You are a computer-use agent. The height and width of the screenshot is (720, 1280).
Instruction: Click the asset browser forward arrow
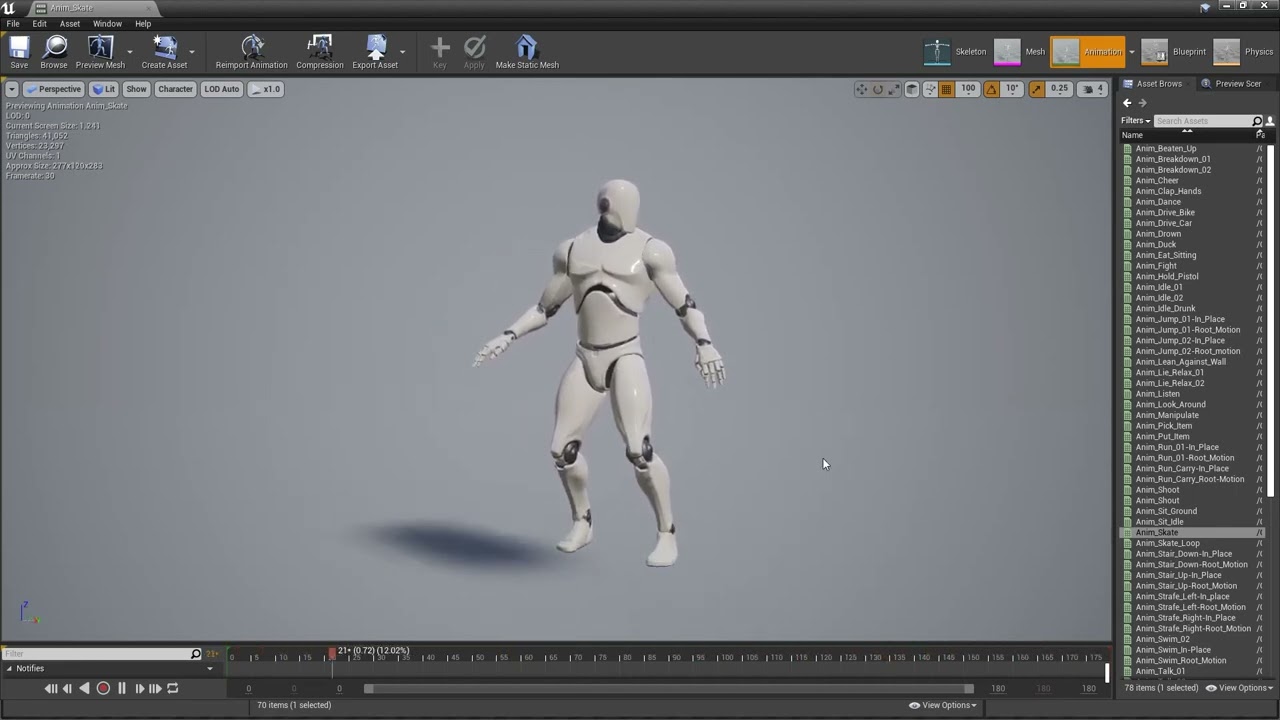pyautogui.click(x=1142, y=103)
